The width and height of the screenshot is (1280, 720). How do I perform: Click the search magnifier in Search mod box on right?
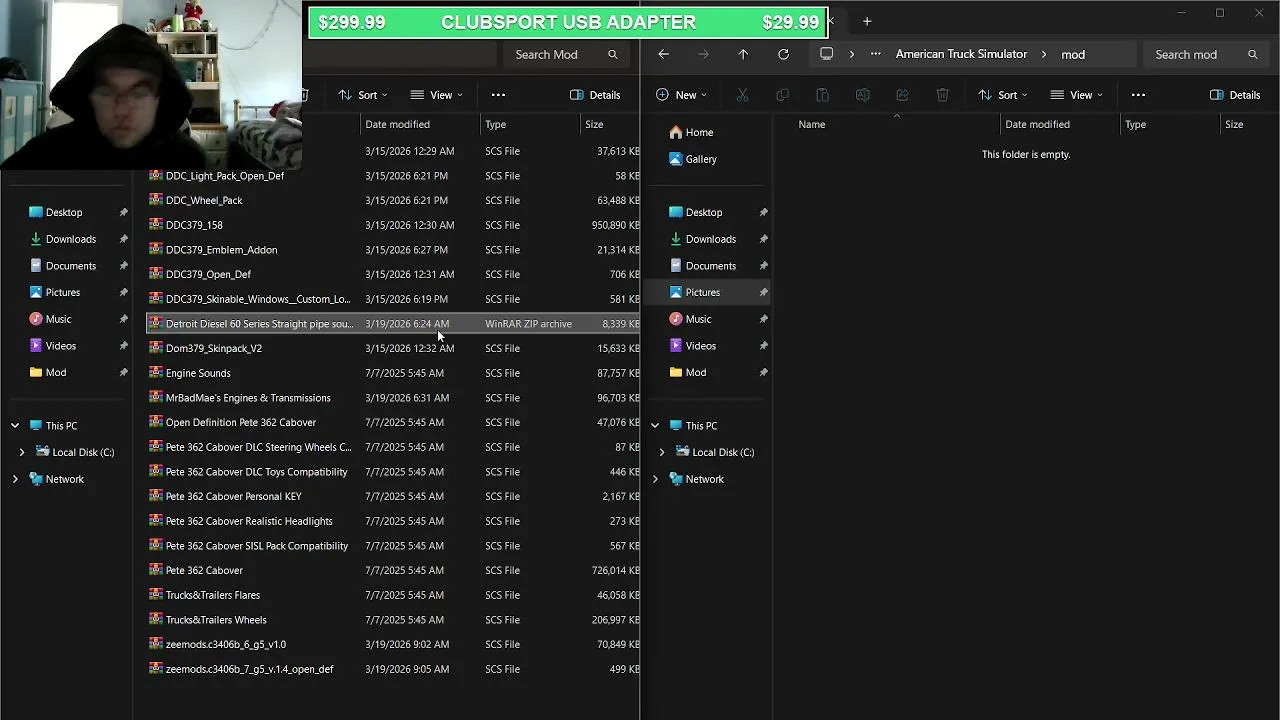1252,54
